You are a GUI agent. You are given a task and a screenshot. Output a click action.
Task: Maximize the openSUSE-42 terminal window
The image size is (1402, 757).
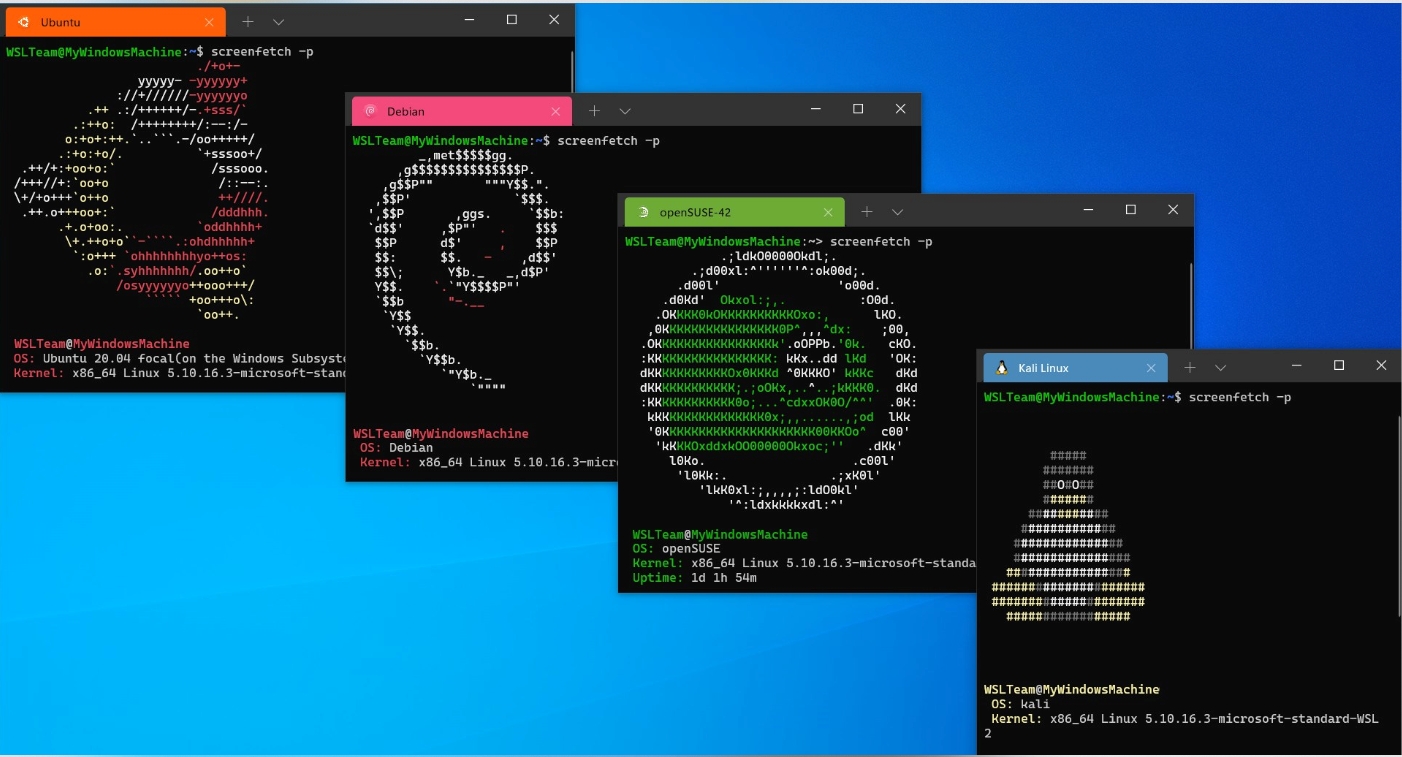(1131, 210)
